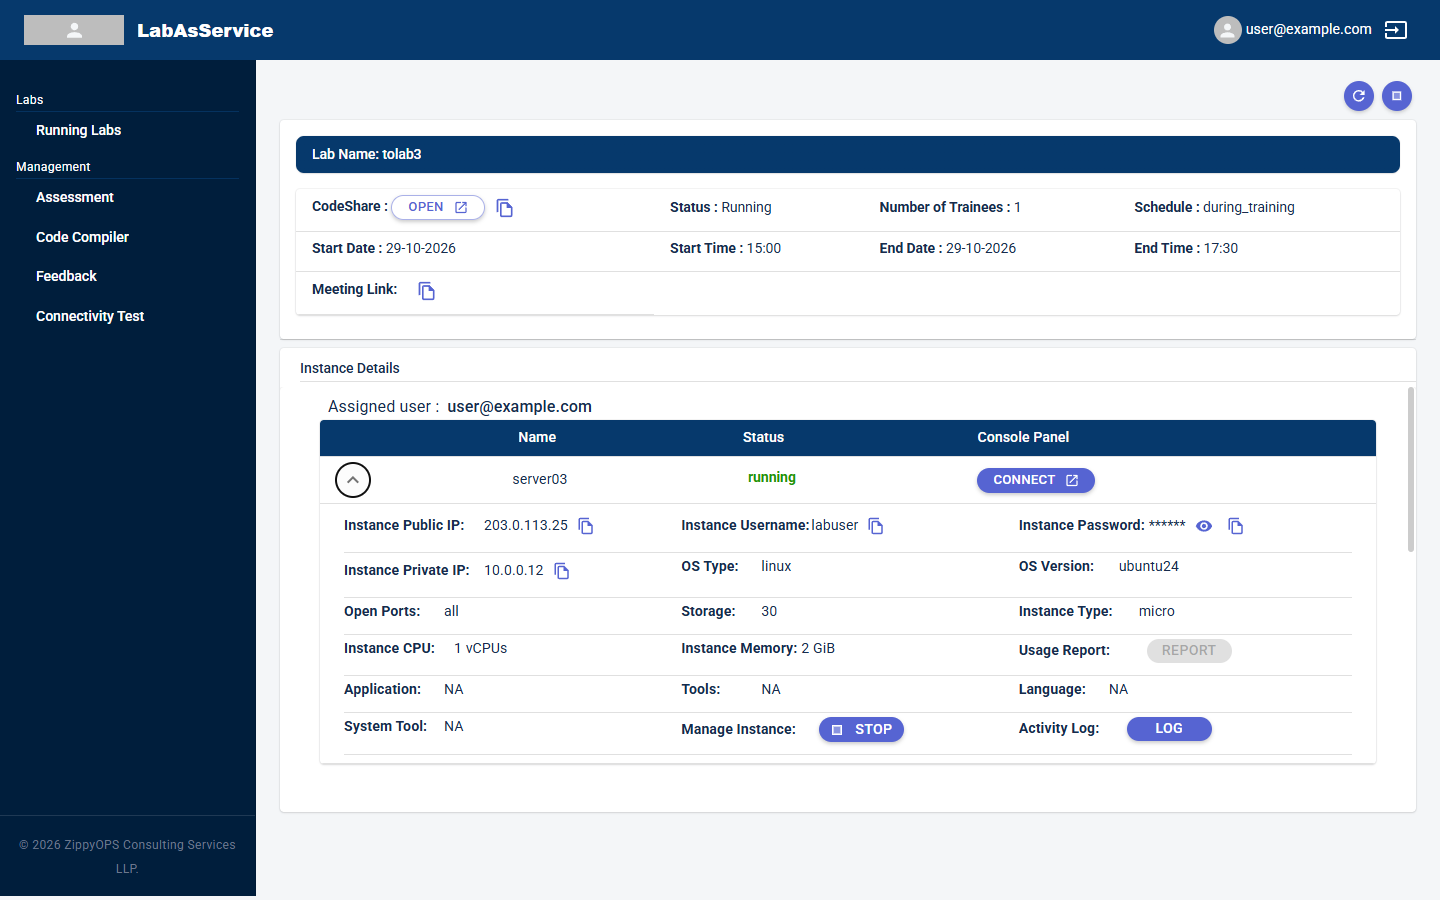
Task: Open the Activity Log with the LOG button
Action: pyautogui.click(x=1169, y=729)
